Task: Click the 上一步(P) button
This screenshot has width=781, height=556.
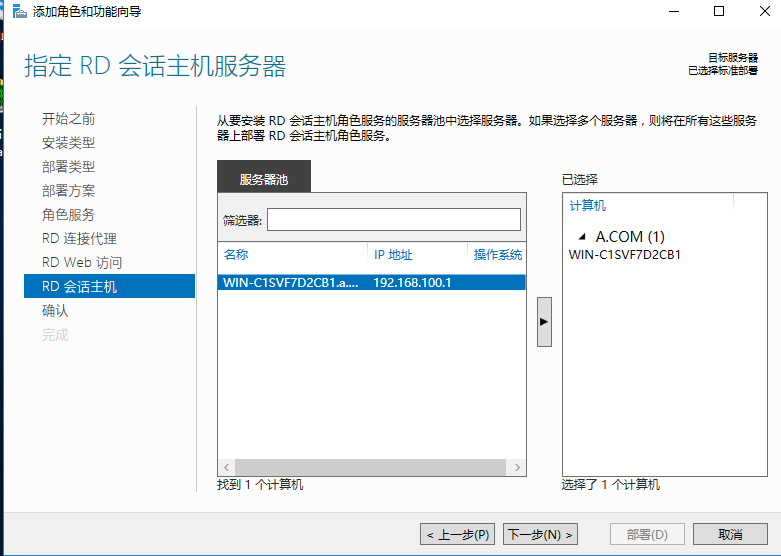Action: click(458, 535)
